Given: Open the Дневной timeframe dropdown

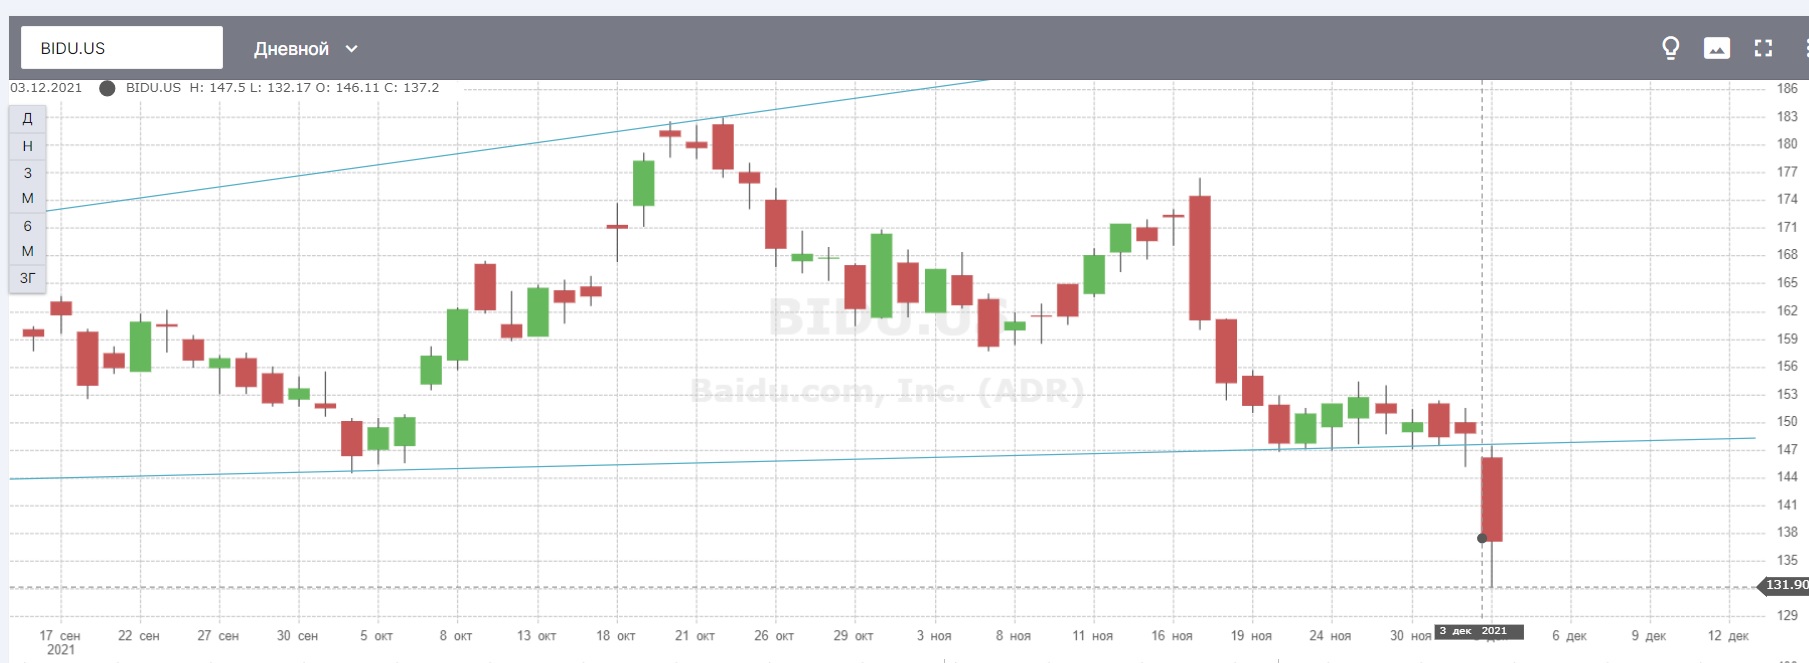Looking at the screenshot, I should [x=305, y=48].
